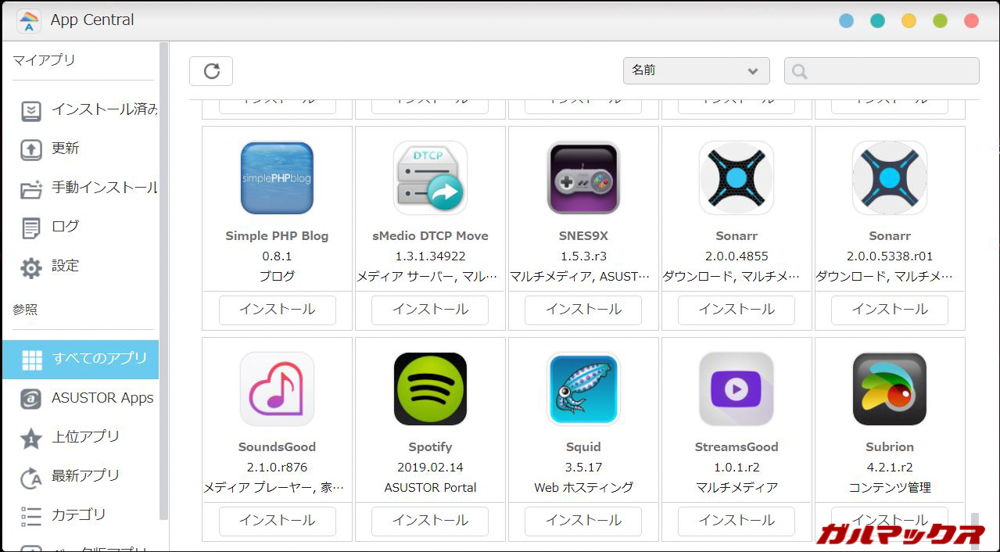Click the Simple PHP Blog icon

[x=277, y=178]
